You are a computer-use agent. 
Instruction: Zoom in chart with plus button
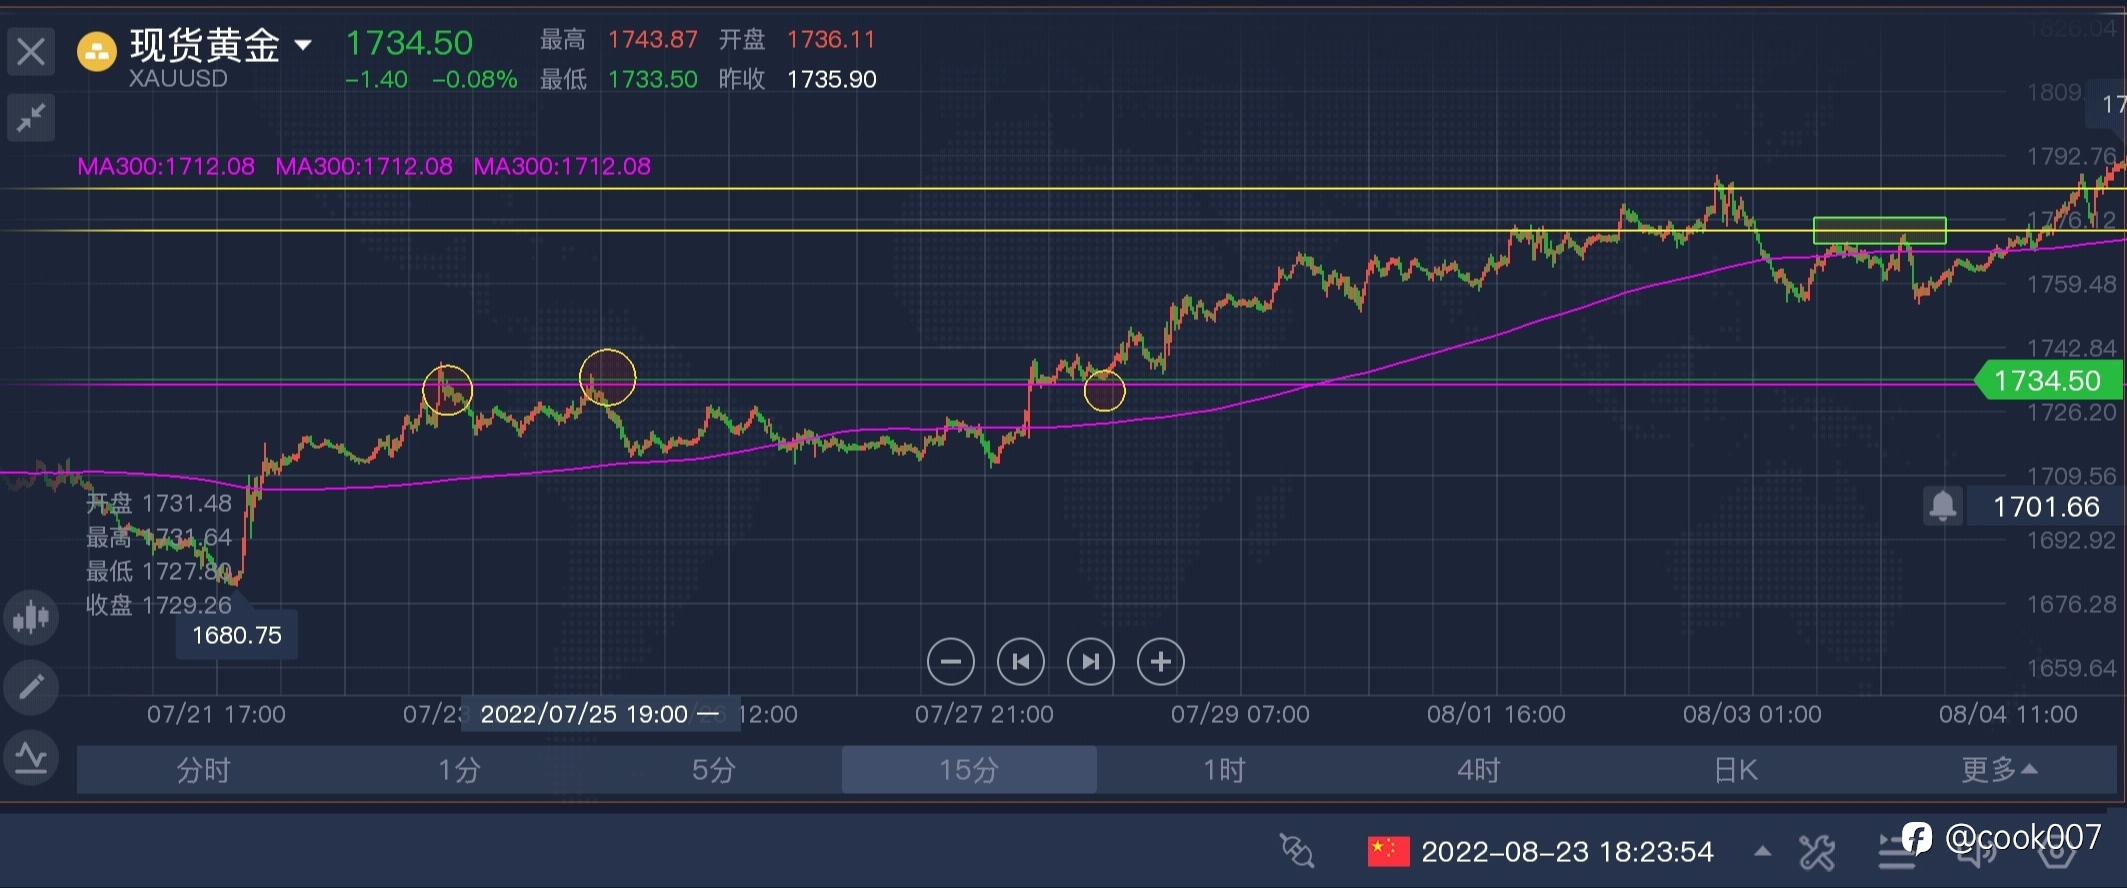click(1160, 662)
